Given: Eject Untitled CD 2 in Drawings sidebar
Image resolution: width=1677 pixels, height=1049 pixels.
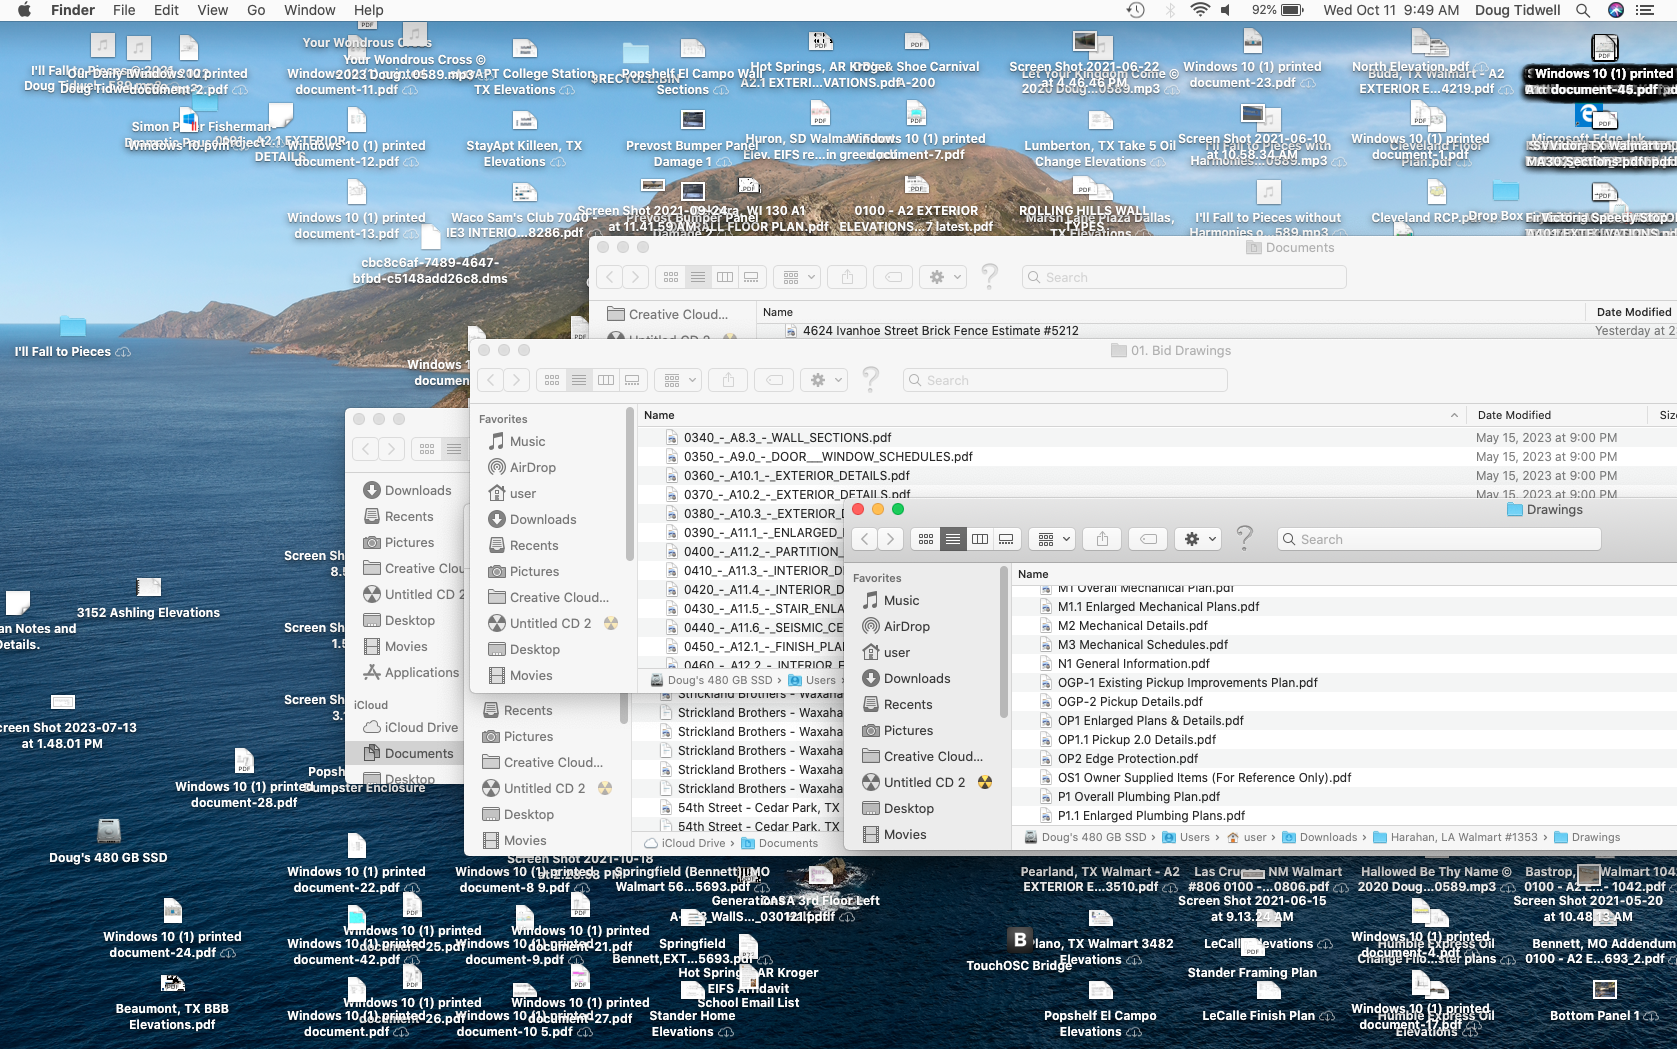Looking at the screenshot, I should pos(985,782).
